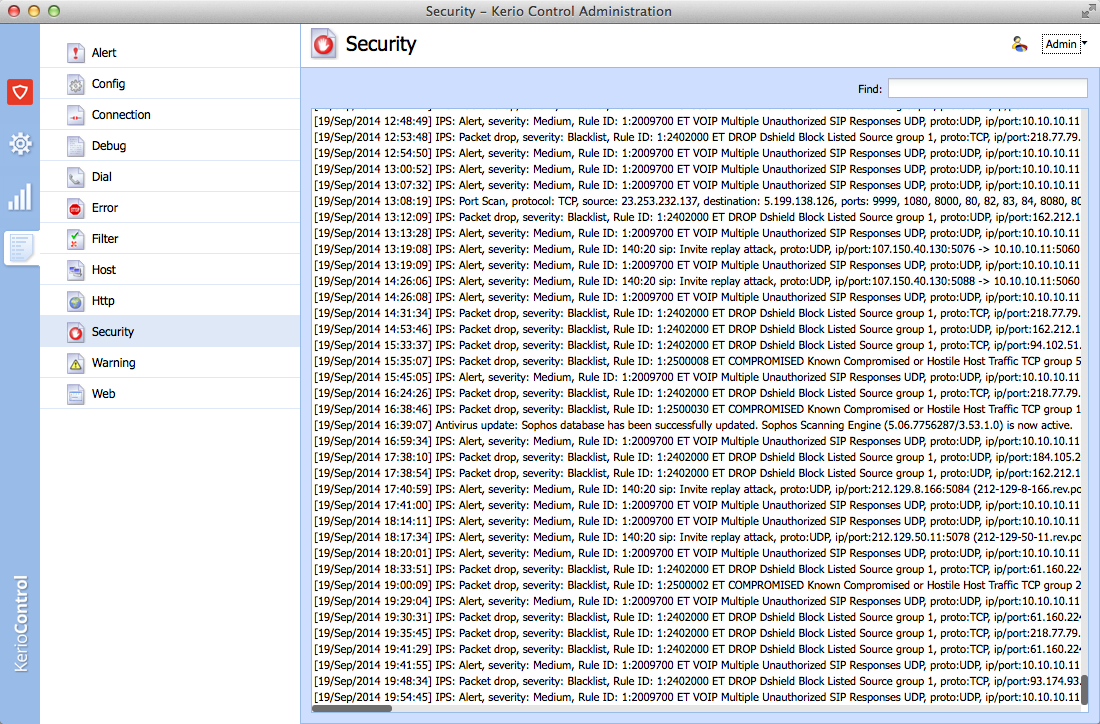Select the Connection log entry
The image size is (1100, 724).
170,114
